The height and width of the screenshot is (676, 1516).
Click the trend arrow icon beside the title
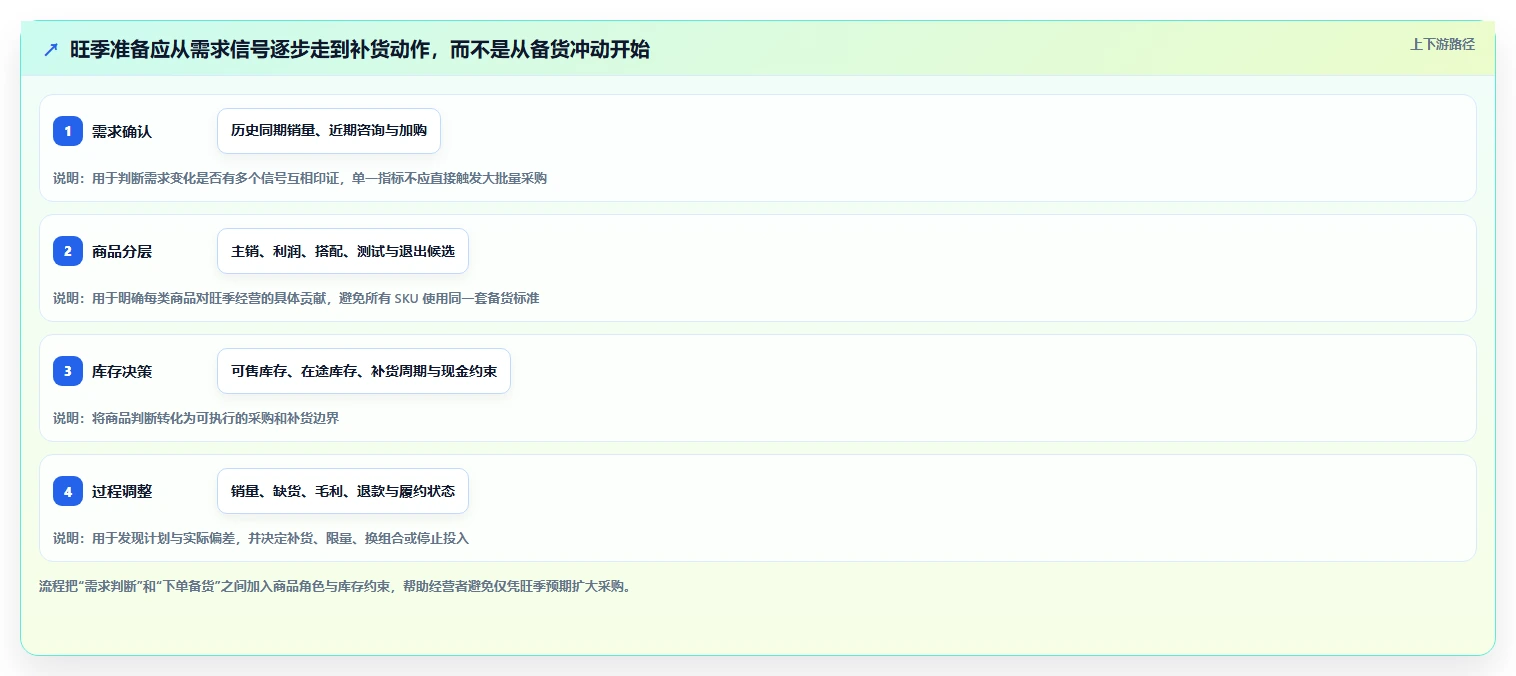click(x=51, y=49)
